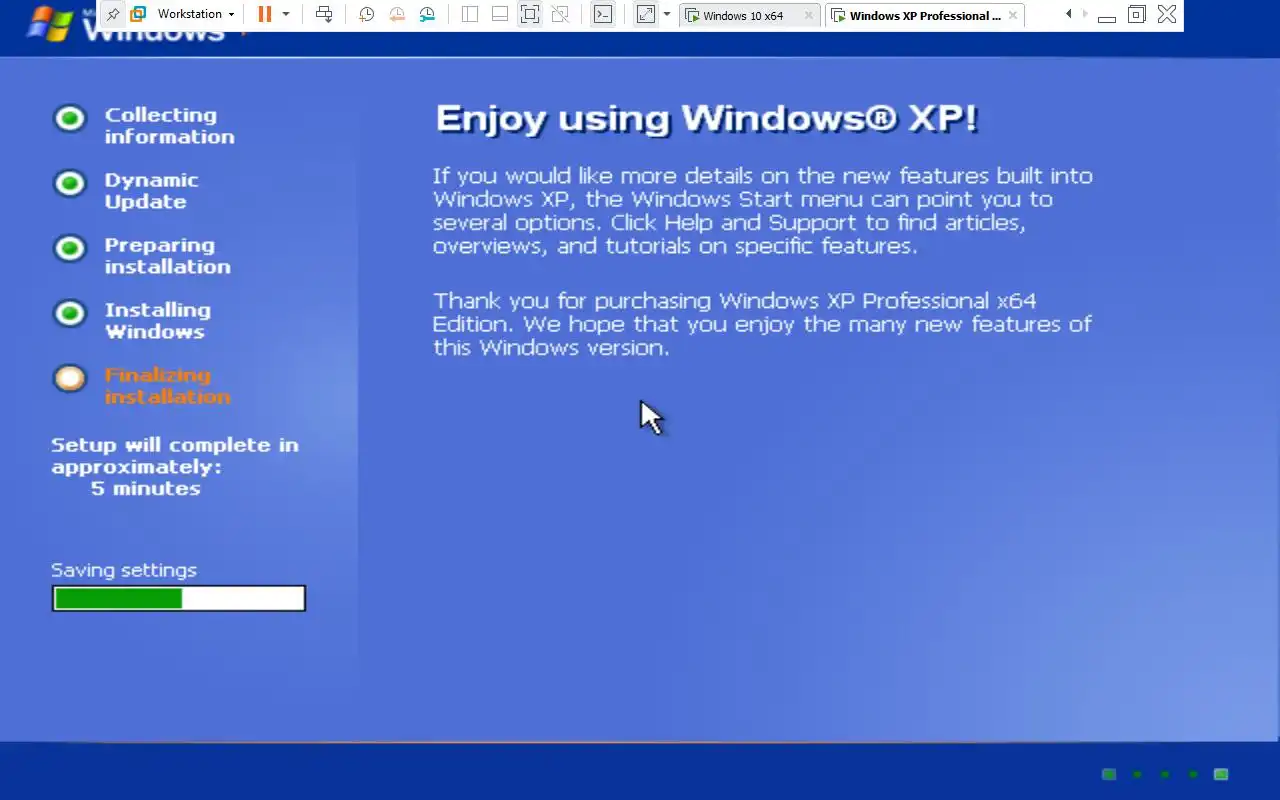1280x800 pixels.
Task: Open the snapshot manager
Action: (427, 14)
